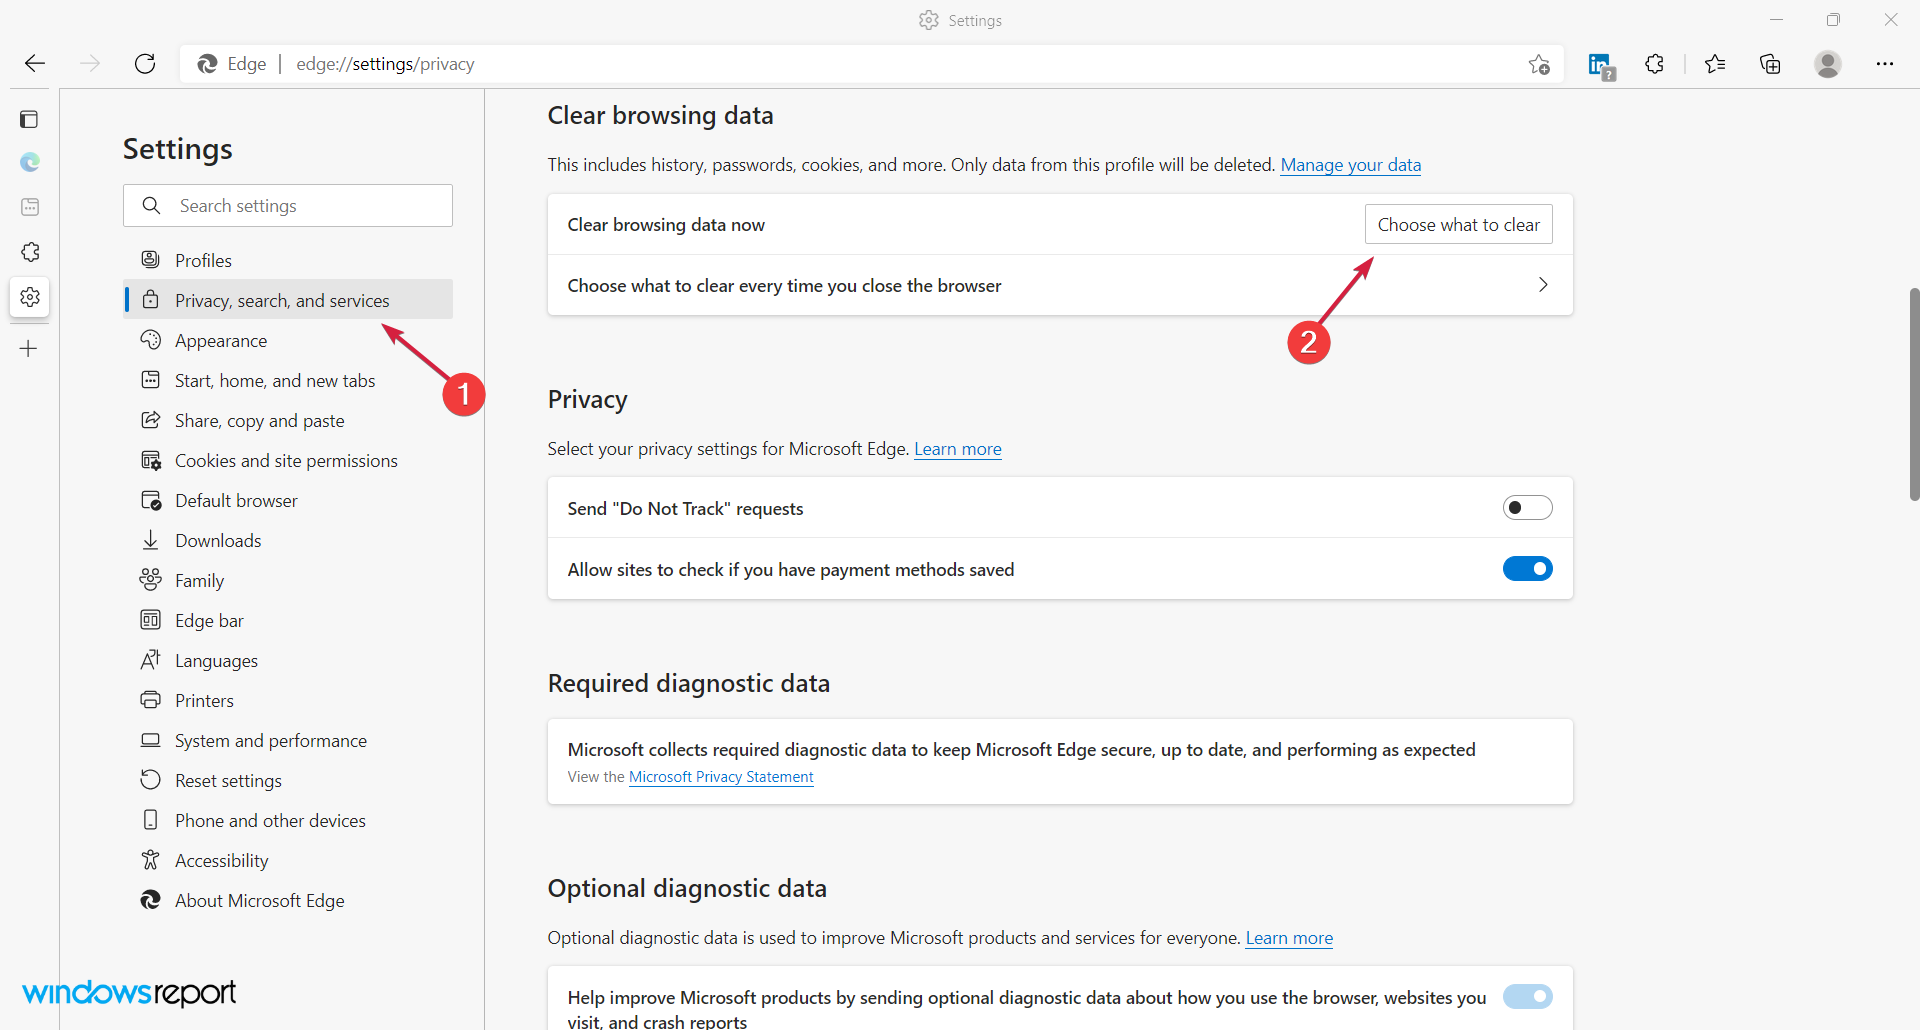Open the Microsoft Privacy Statement link
Screen dimensions: 1920x1030
721,777
